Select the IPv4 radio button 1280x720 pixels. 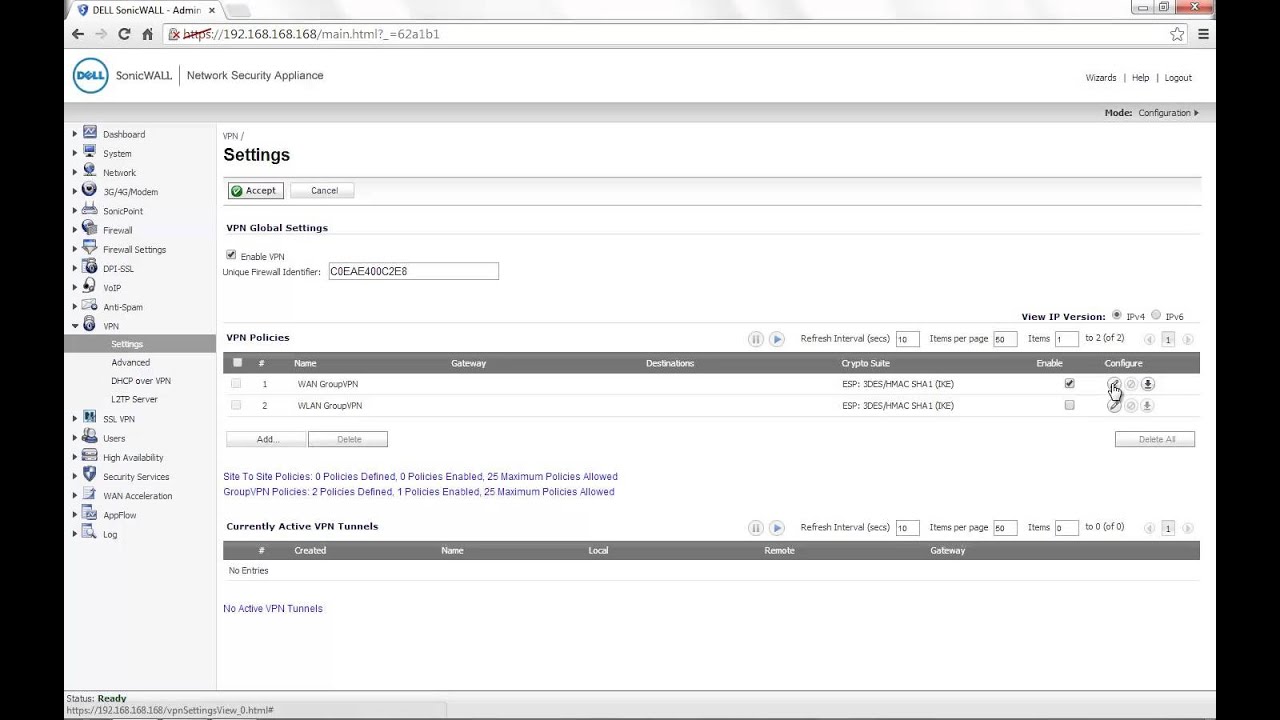pos(1117,315)
